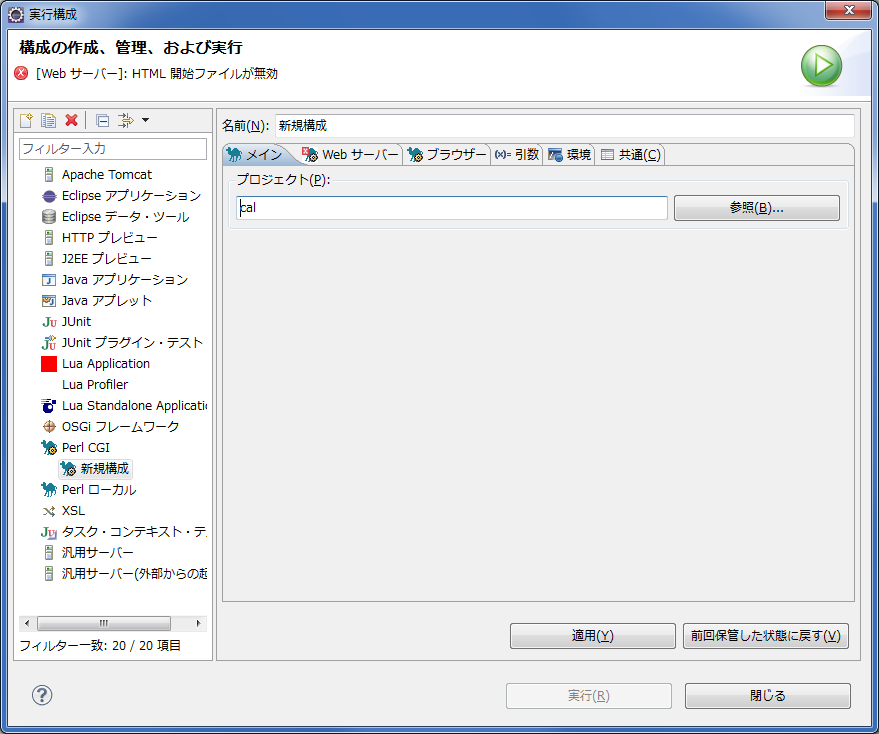Click the 参照(B)... browse button
The height and width of the screenshot is (734, 879).
click(x=757, y=208)
